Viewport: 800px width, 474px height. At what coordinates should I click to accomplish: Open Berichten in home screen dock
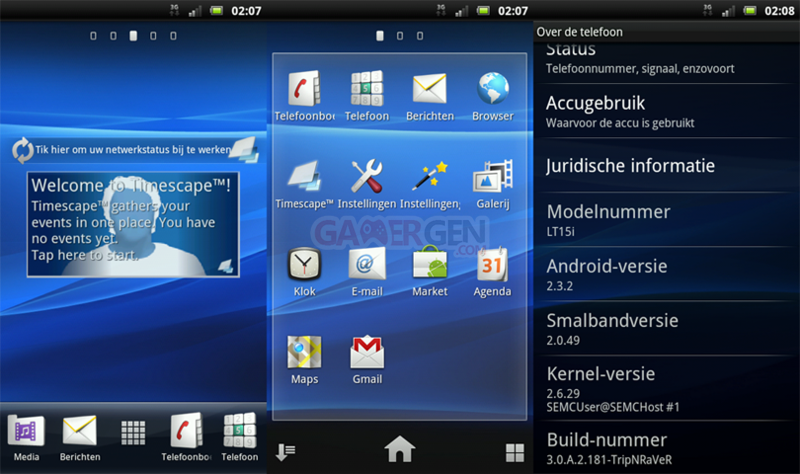coord(80,437)
